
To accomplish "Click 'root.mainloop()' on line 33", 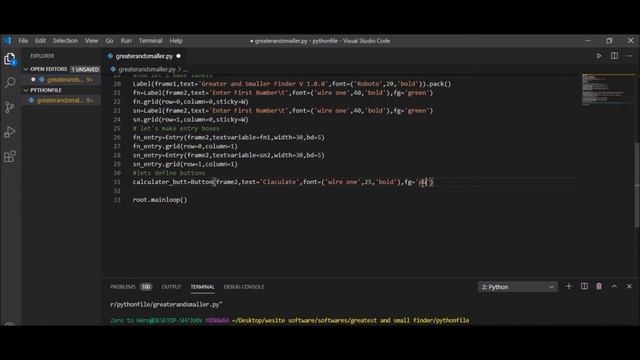I will (x=160, y=200).
